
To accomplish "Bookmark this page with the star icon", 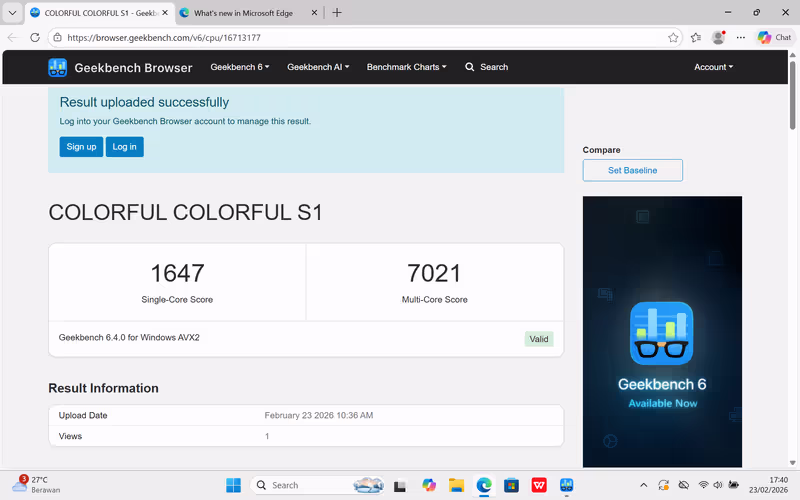I will point(674,37).
